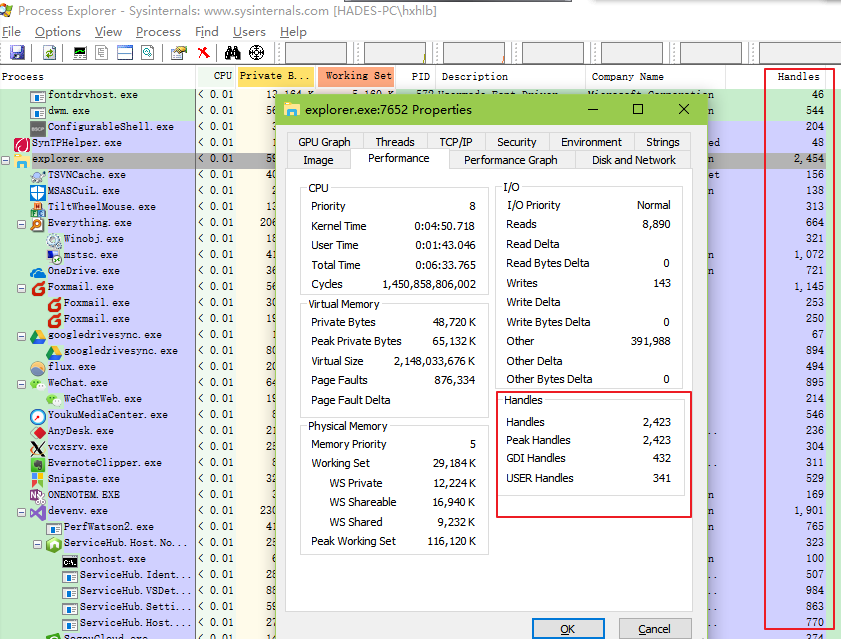Open System Information graph toolbar icon

(80, 53)
